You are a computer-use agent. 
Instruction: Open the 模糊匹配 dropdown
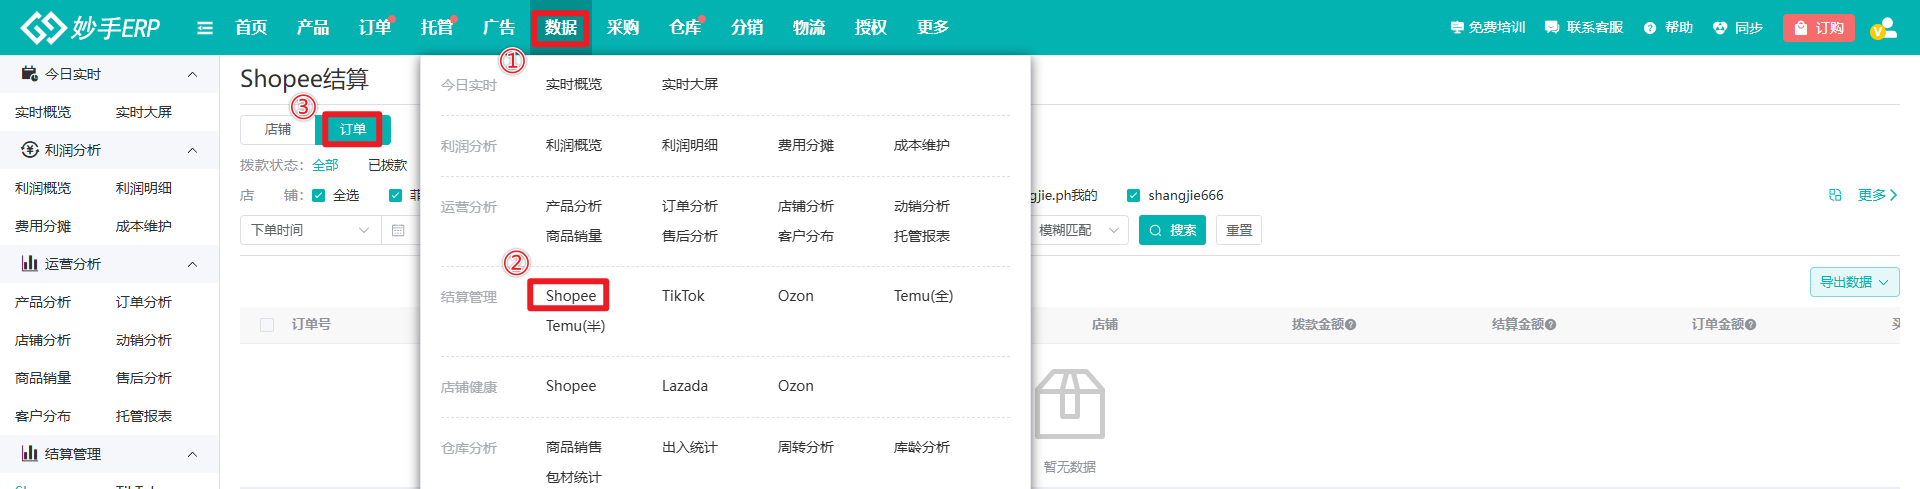pyautogui.click(x=1078, y=230)
